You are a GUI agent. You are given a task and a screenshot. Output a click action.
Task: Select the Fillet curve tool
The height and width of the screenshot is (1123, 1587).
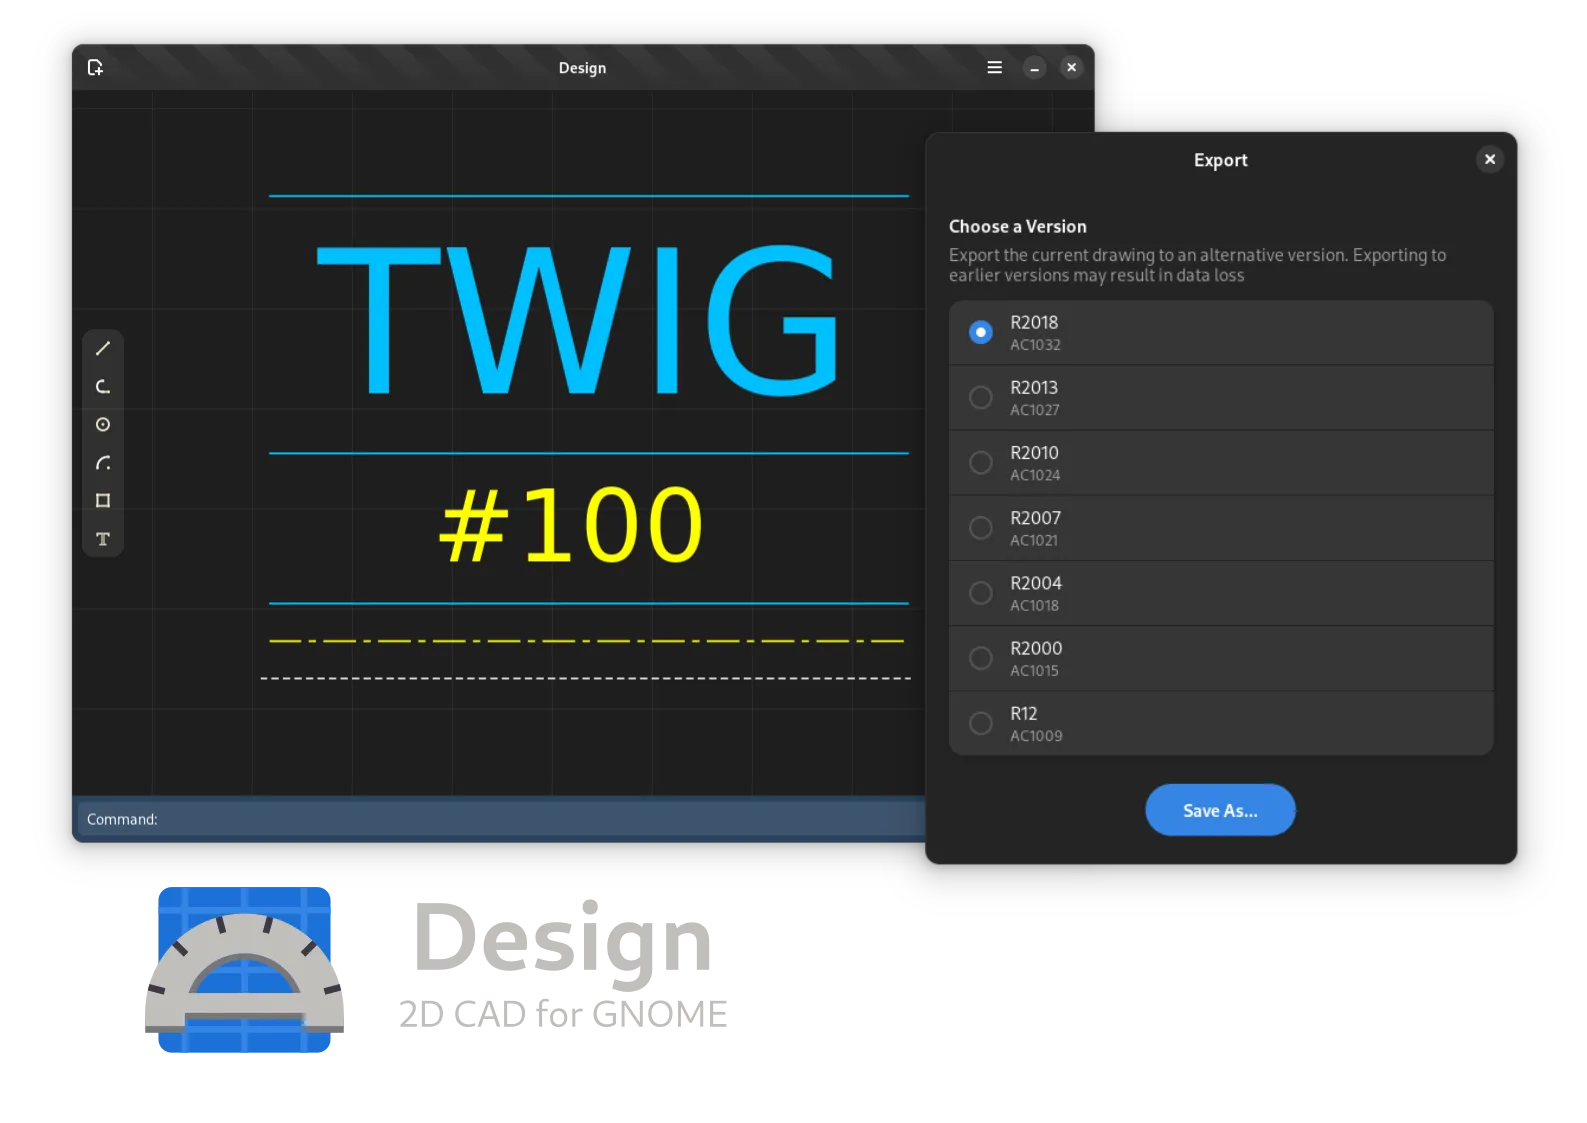point(103,463)
